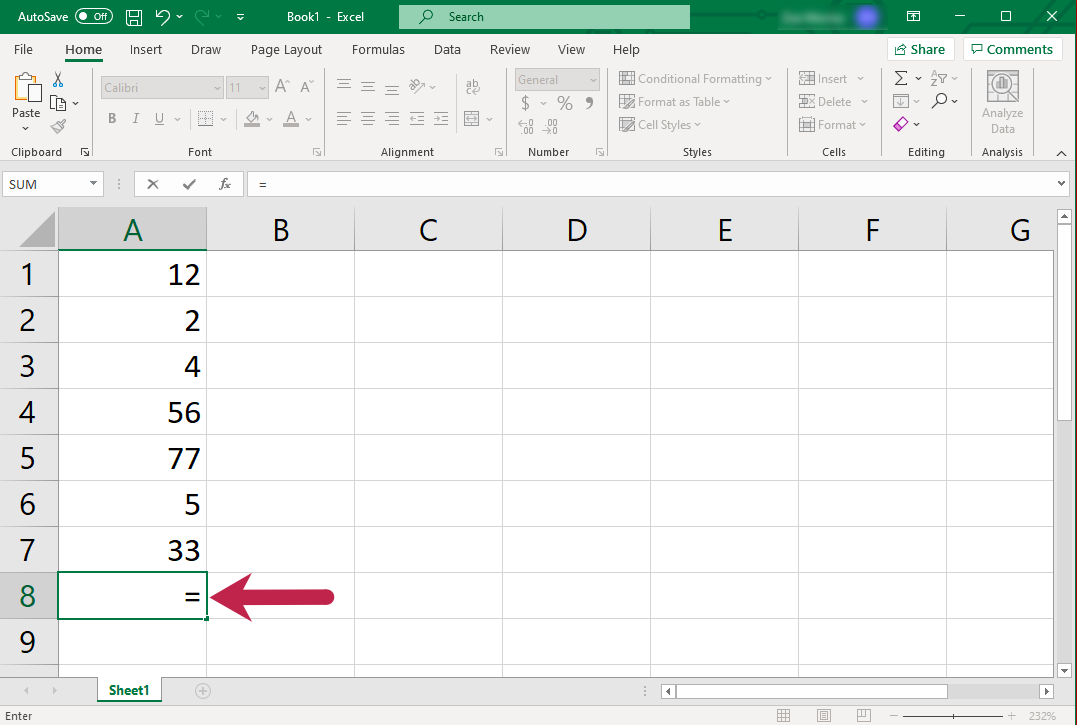Click the Ribbon Display Options icon
Screen dimensions: 1077x725
point(914,16)
